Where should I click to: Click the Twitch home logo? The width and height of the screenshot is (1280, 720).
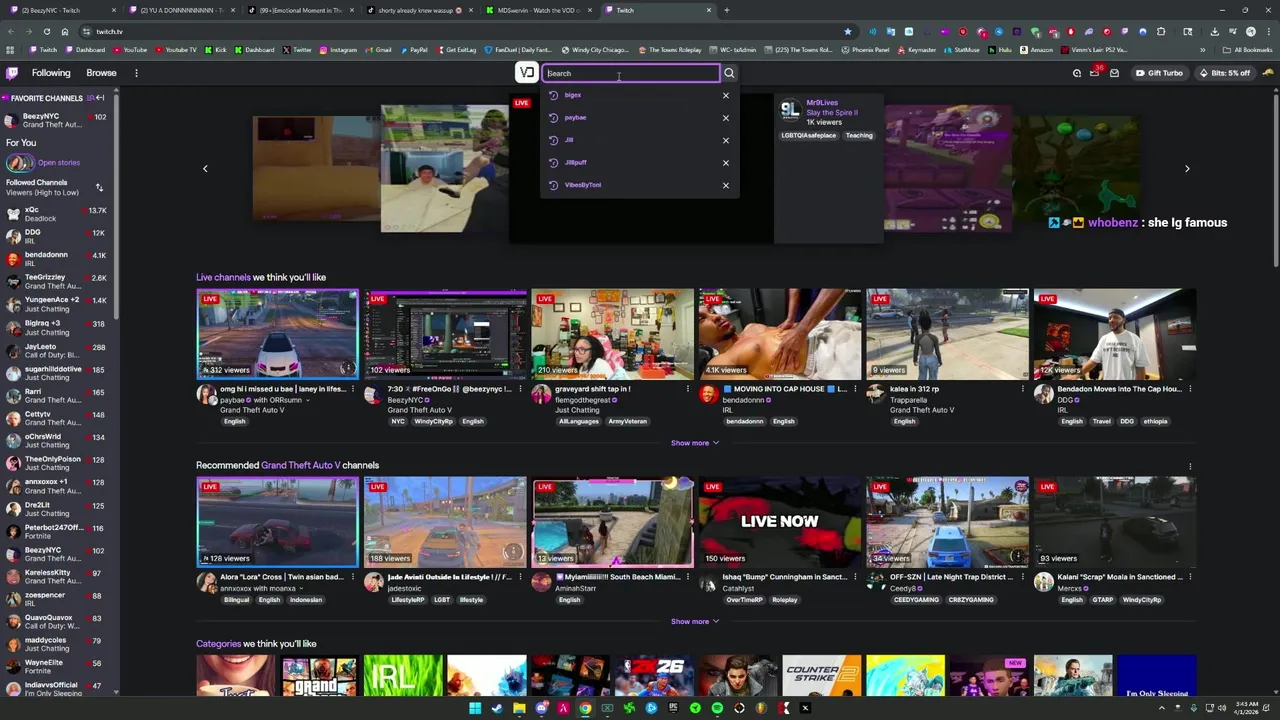pyautogui.click(x=12, y=73)
